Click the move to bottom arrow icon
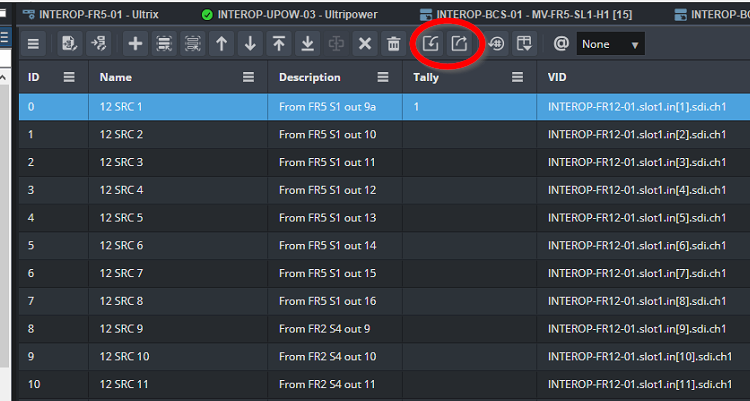 308,44
